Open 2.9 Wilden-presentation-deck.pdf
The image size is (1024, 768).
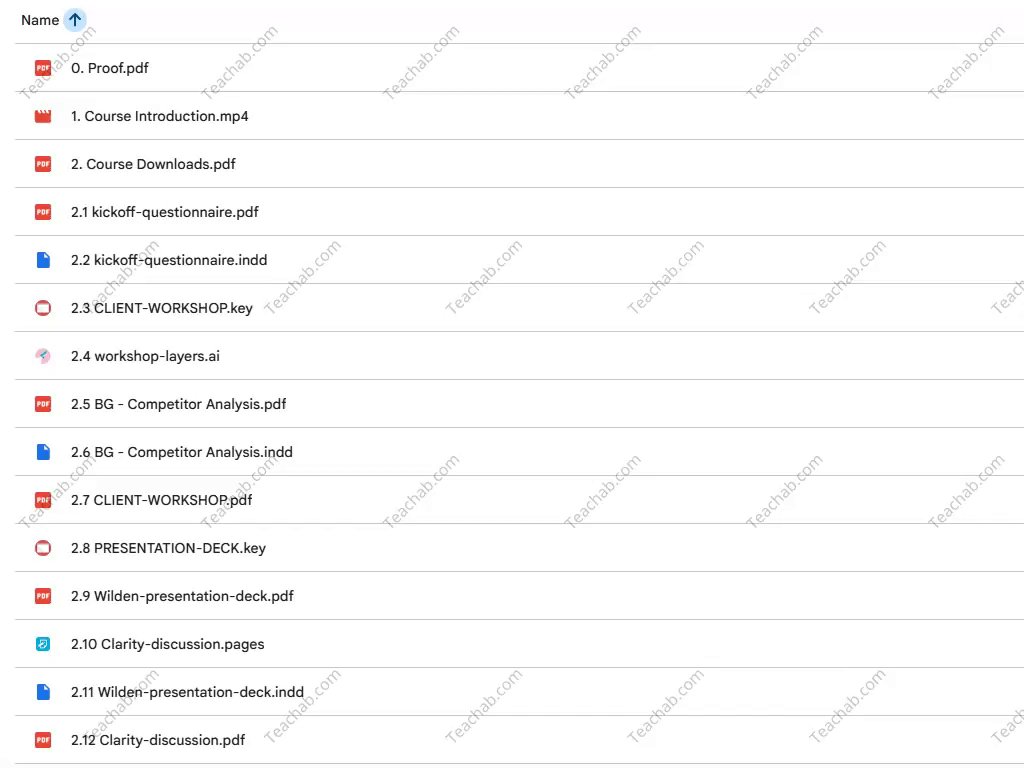point(182,596)
